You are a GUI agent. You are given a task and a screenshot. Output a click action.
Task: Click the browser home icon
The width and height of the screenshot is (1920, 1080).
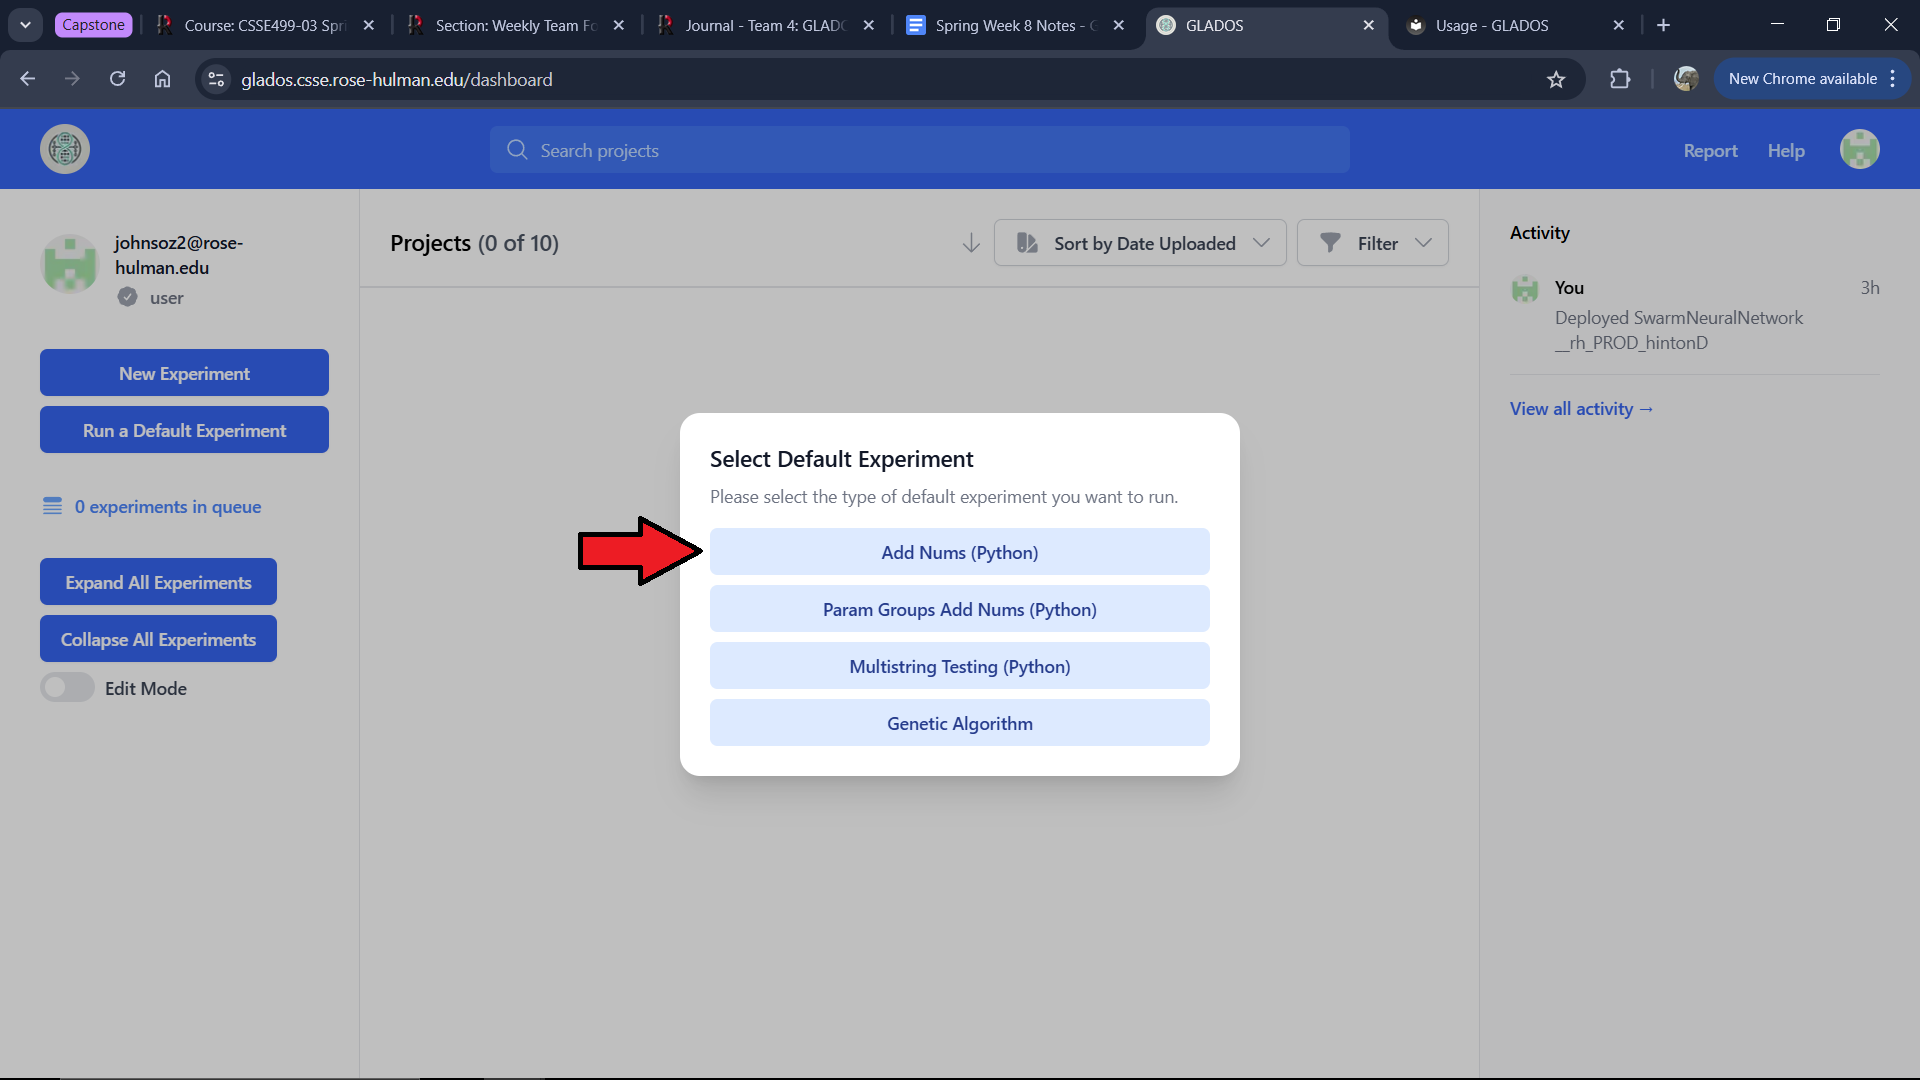click(x=162, y=79)
